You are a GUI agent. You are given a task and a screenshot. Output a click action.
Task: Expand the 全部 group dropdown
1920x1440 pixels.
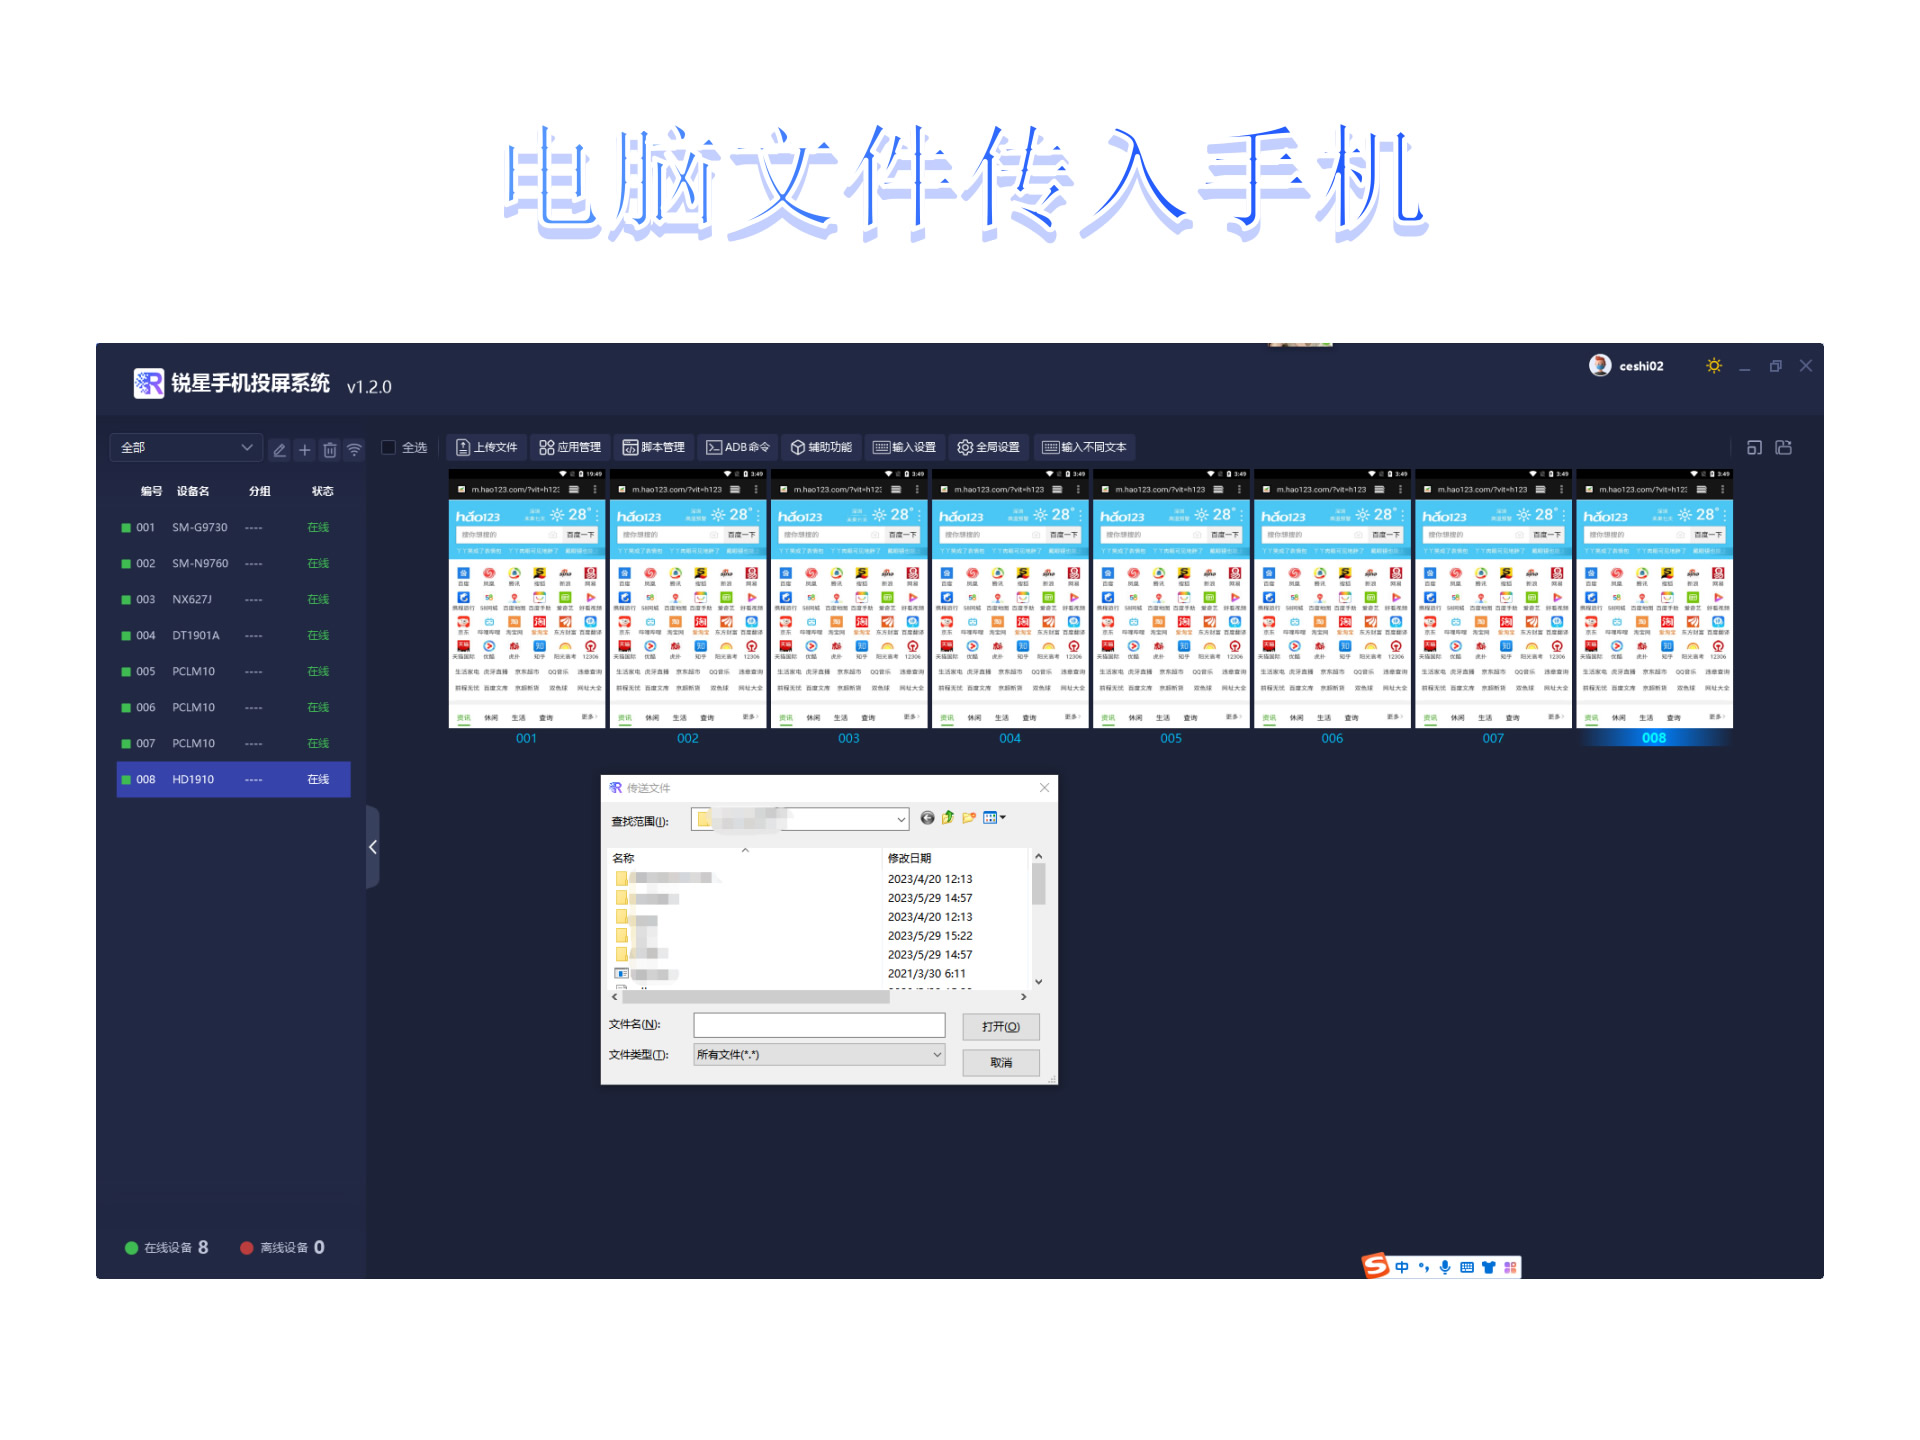coord(186,447)
